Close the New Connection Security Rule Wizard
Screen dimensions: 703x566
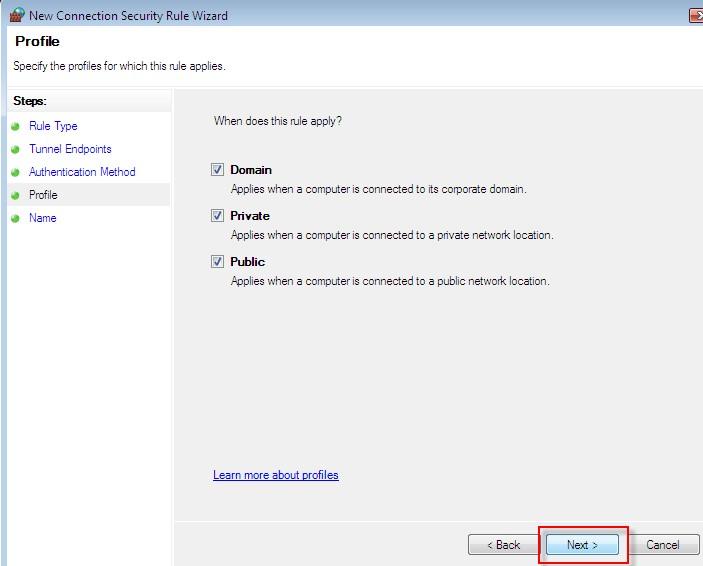pyautogui.click(x=695, y=15)
